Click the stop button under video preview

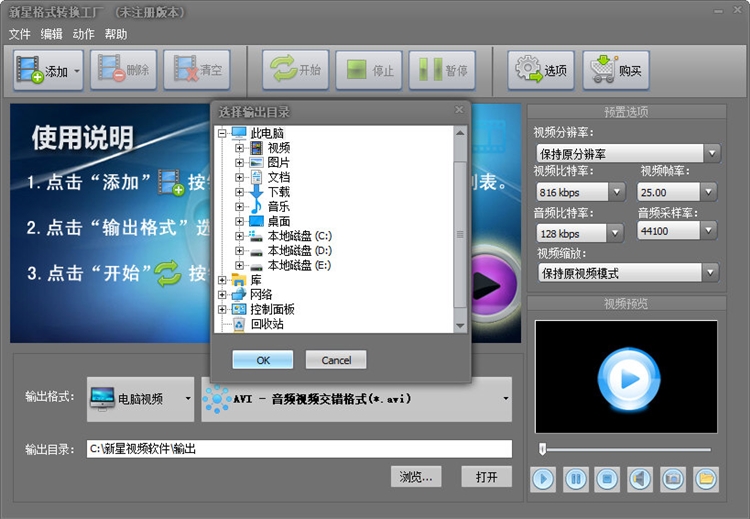[x=608, y=479]
